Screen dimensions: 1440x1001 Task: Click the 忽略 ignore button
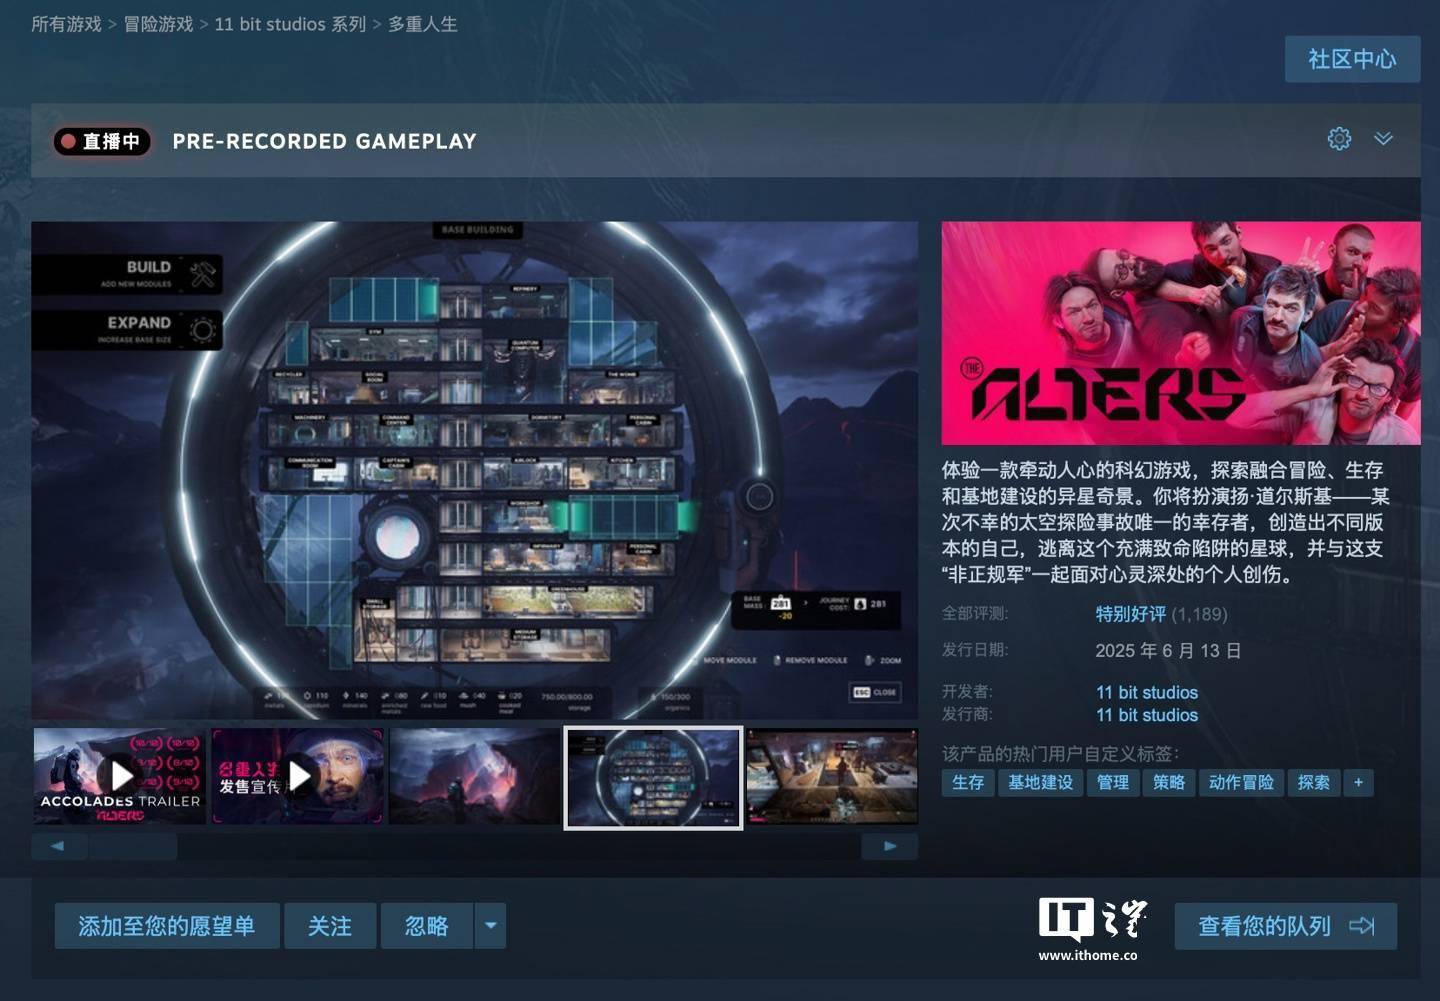click(x=427, y=926)
